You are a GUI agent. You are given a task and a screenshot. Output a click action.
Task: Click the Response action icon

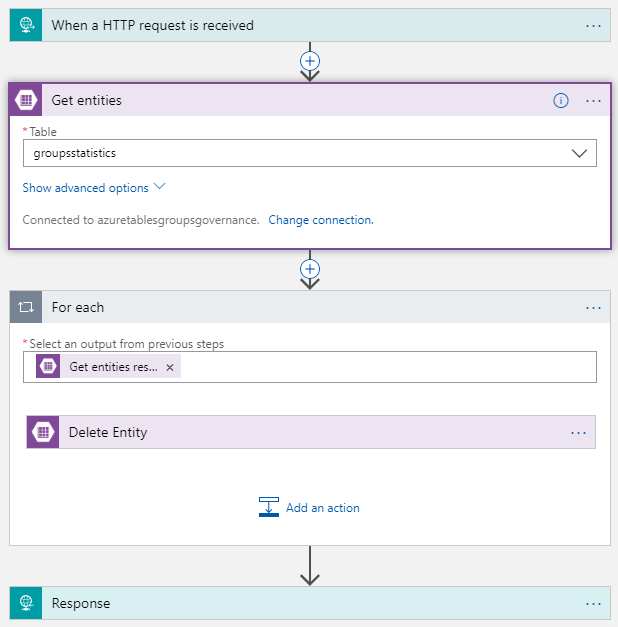[x=25, y=603]
